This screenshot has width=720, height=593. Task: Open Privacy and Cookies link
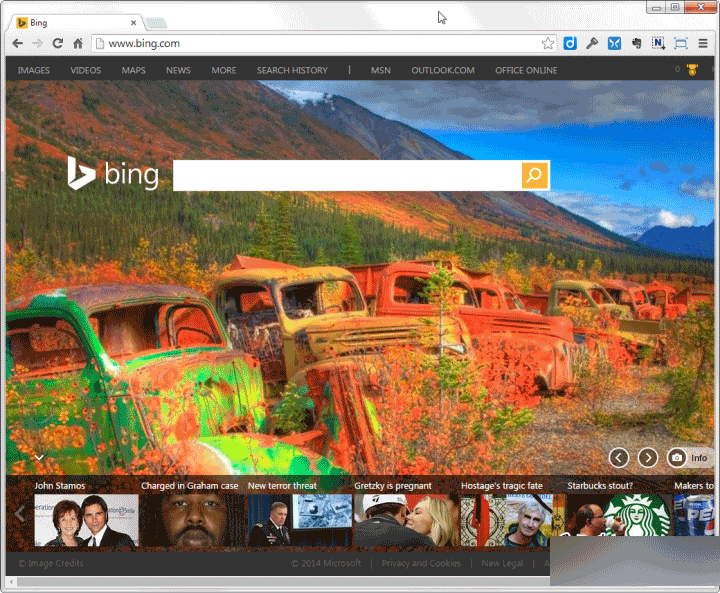click(x=421, y=563)
